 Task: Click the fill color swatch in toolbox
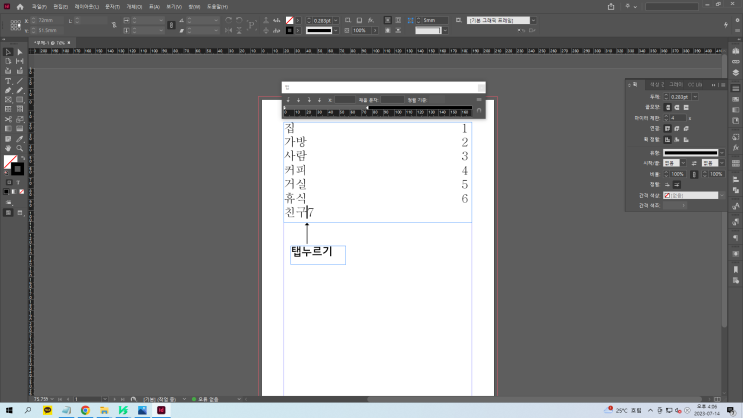click(x=9, y=161)
